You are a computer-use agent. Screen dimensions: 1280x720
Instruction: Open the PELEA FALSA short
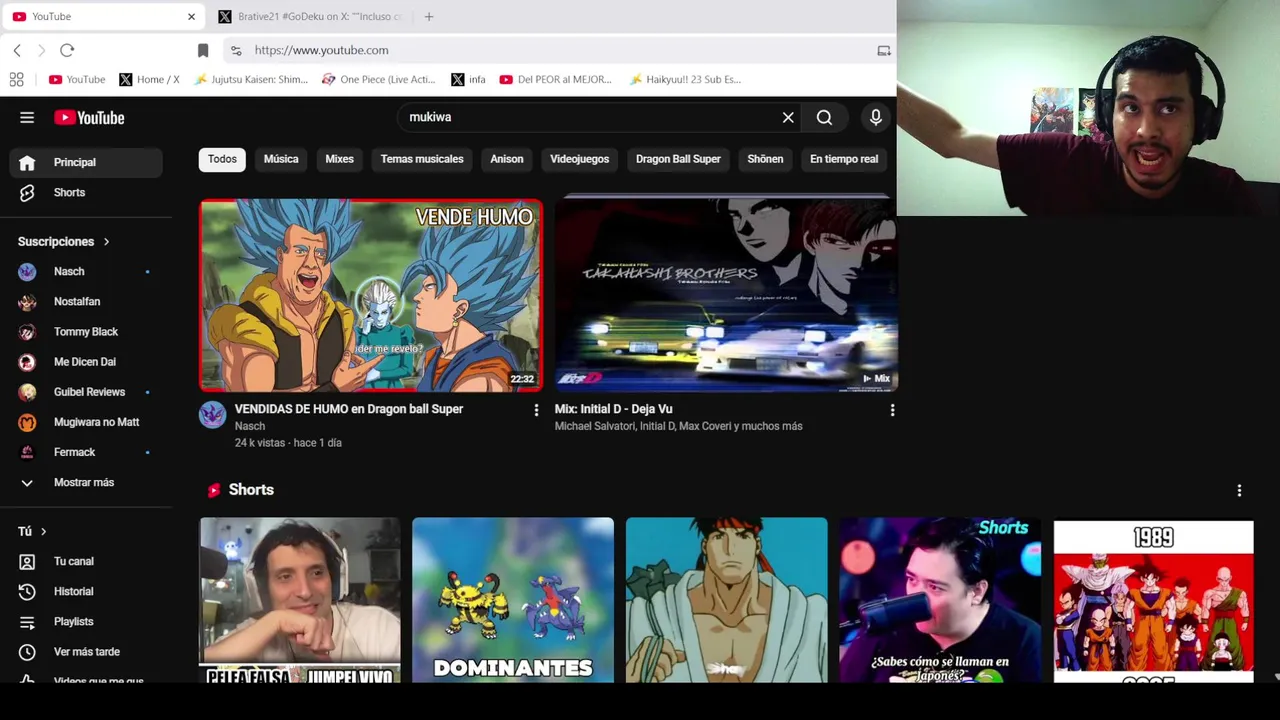(300, 600)
